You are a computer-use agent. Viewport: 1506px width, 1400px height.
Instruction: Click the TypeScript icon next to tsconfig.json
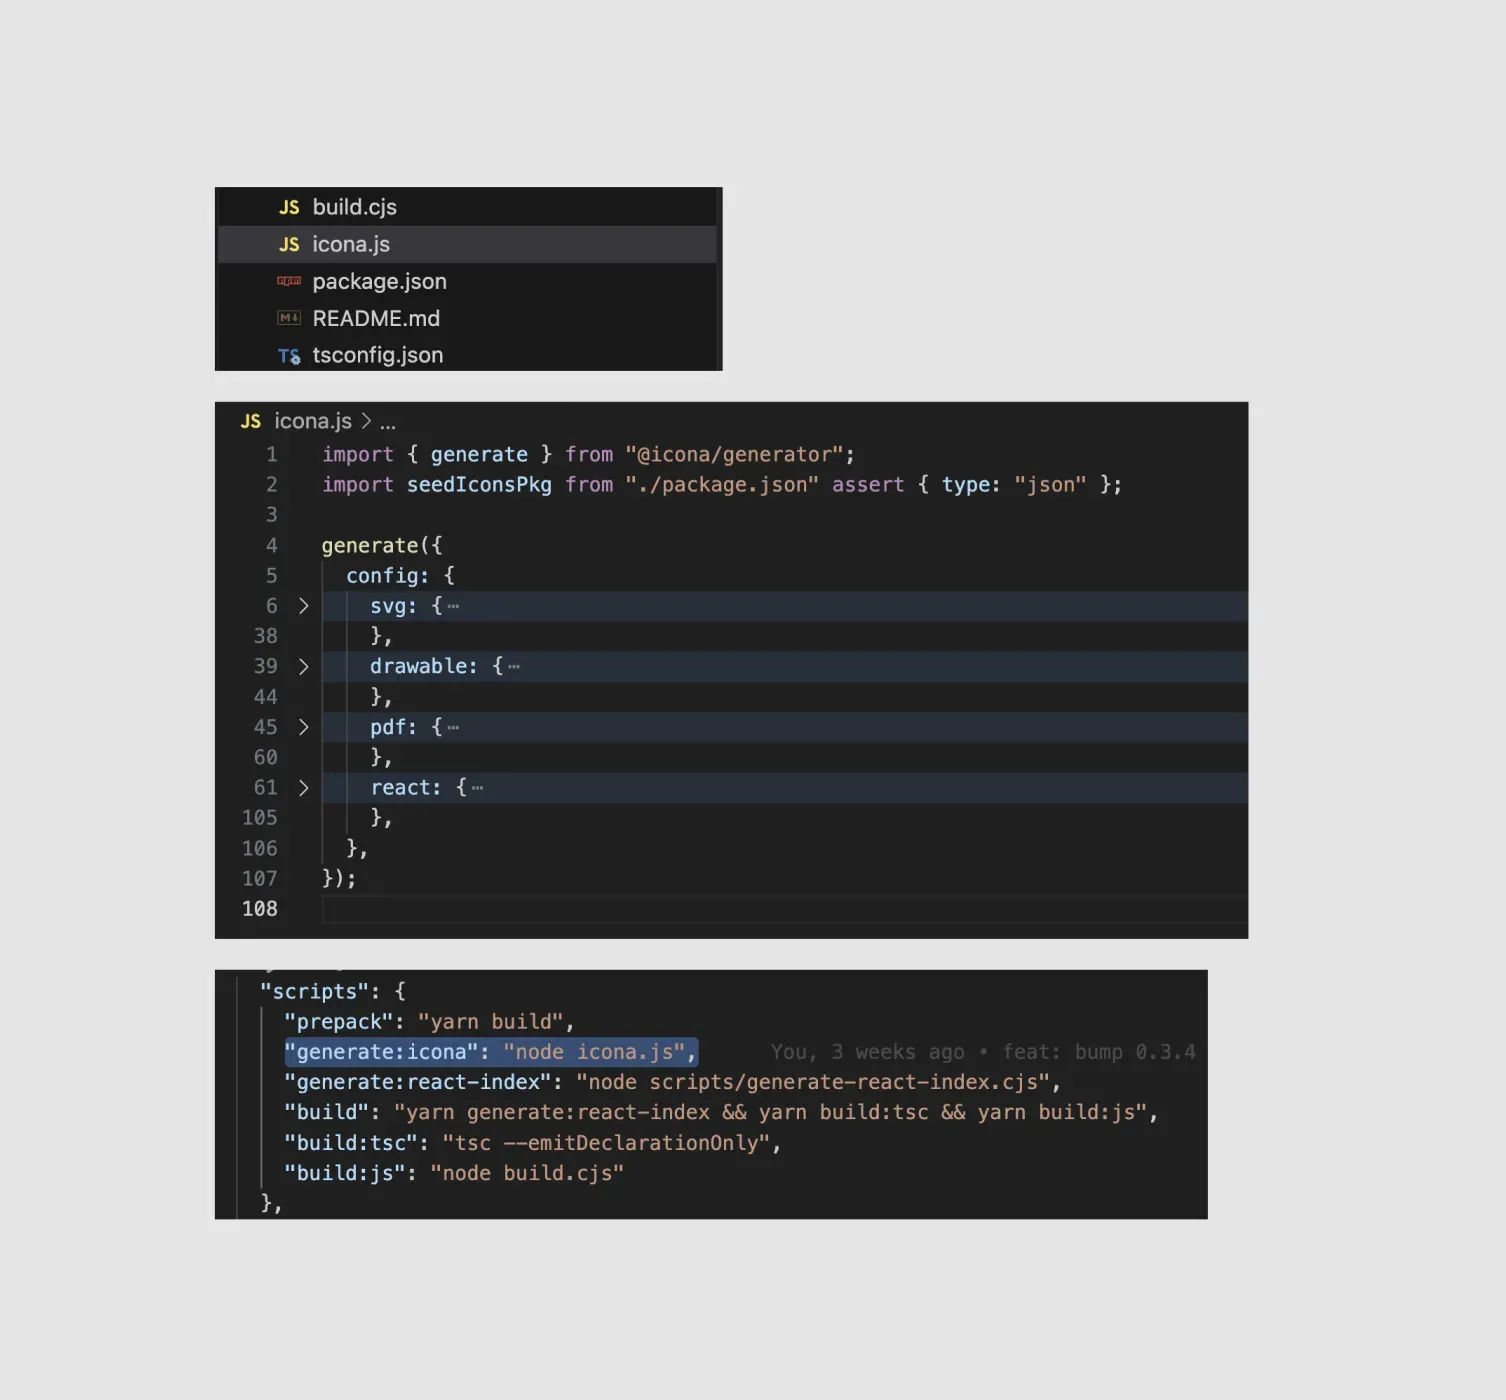(289, 355)
